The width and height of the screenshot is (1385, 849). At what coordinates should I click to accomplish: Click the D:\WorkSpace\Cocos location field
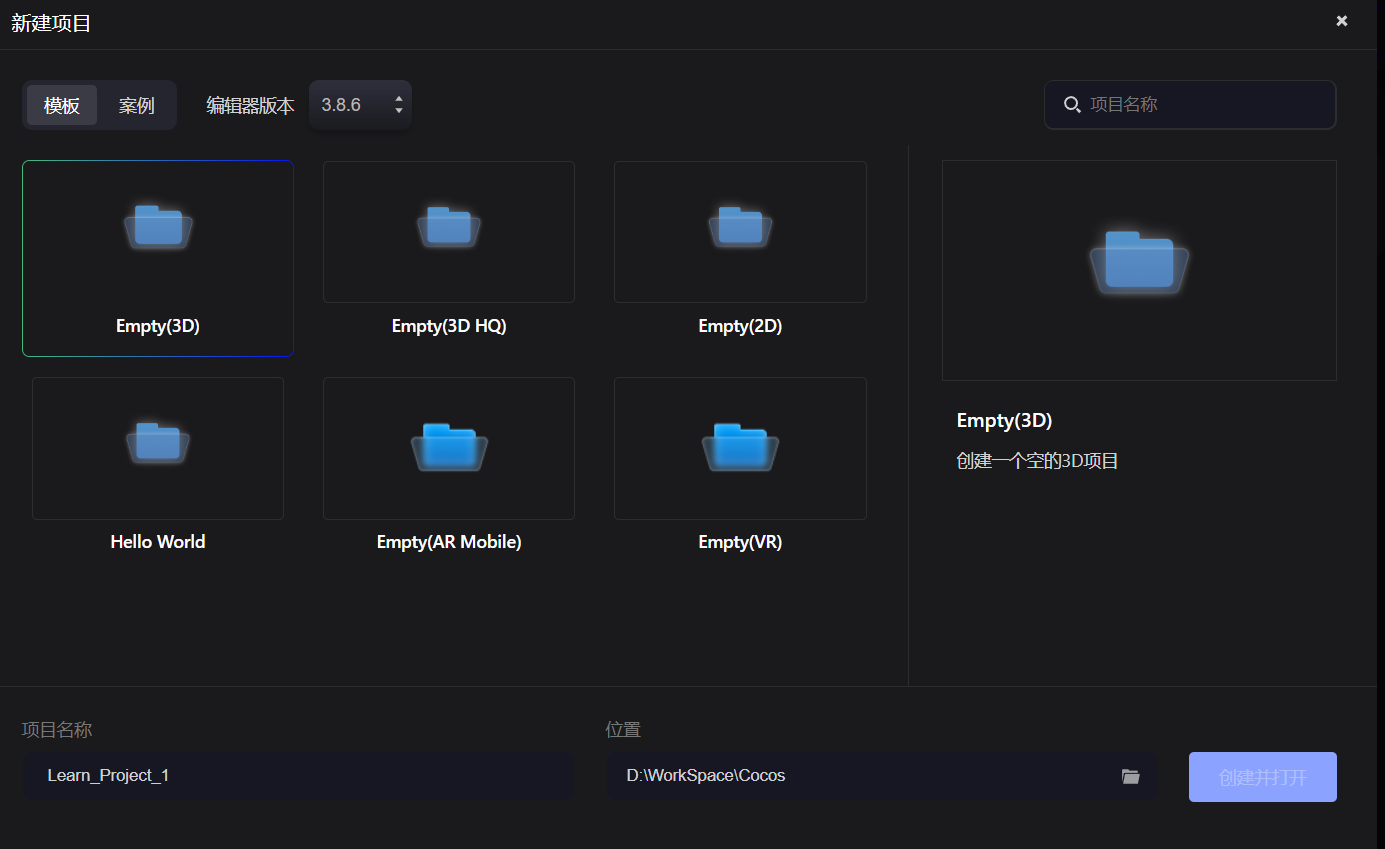point(882,776)
